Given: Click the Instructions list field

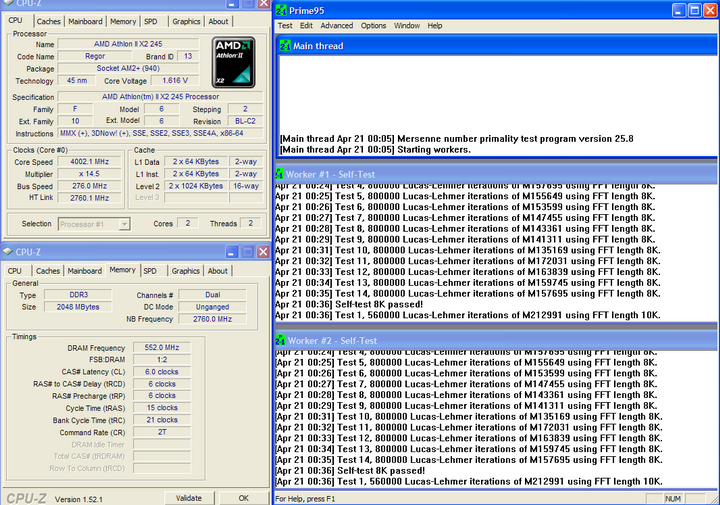Looking at the screenshot, I should point(161,133).
